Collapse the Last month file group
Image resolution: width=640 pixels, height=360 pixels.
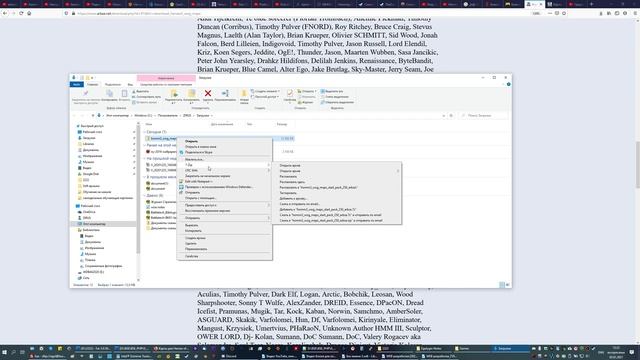[144, 177]
